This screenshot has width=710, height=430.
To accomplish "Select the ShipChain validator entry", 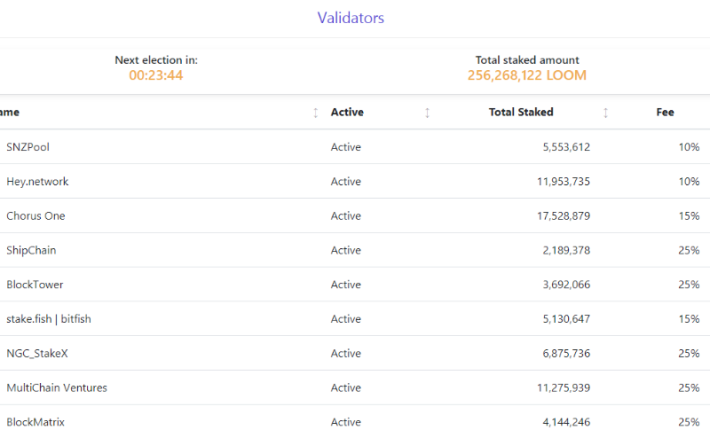I will [29, 250].
